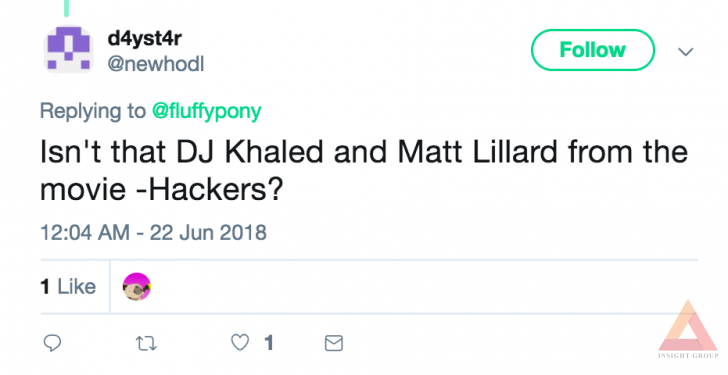Click the Replying to label
Viewport: 728px width, 375px height.
click(x=93, y=111)
